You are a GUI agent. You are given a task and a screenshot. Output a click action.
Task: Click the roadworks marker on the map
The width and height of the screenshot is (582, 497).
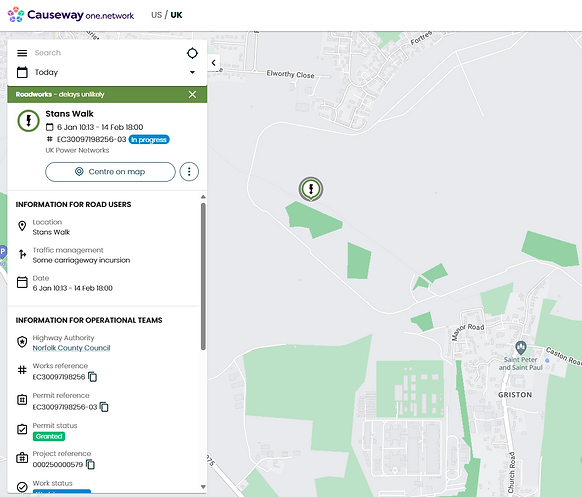tap(311, 189)
